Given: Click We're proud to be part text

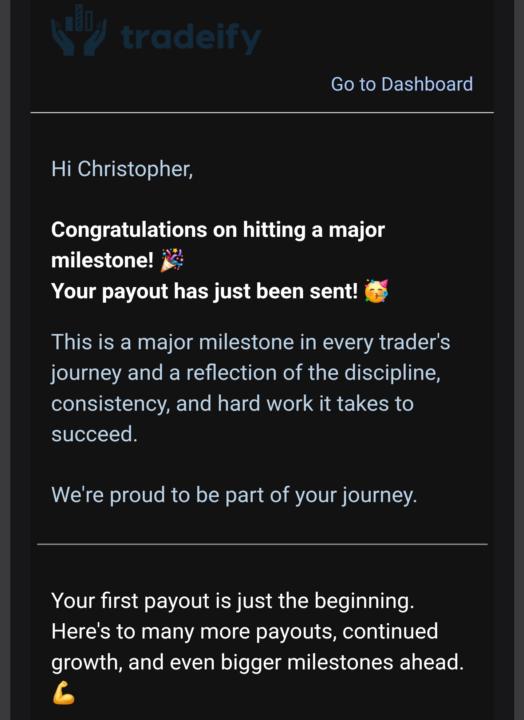Looking at the screenshot, I should (x=234, y=495).
